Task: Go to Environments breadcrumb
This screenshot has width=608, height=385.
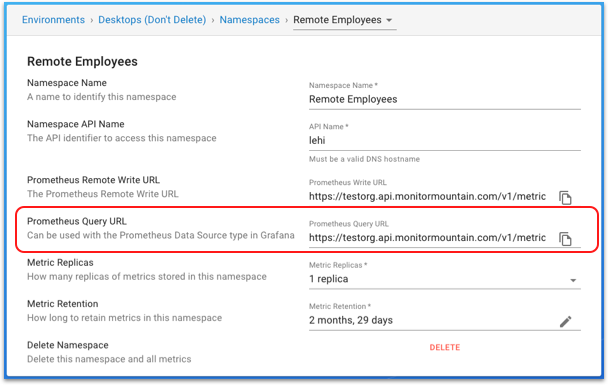Action: tap(53, 20)
